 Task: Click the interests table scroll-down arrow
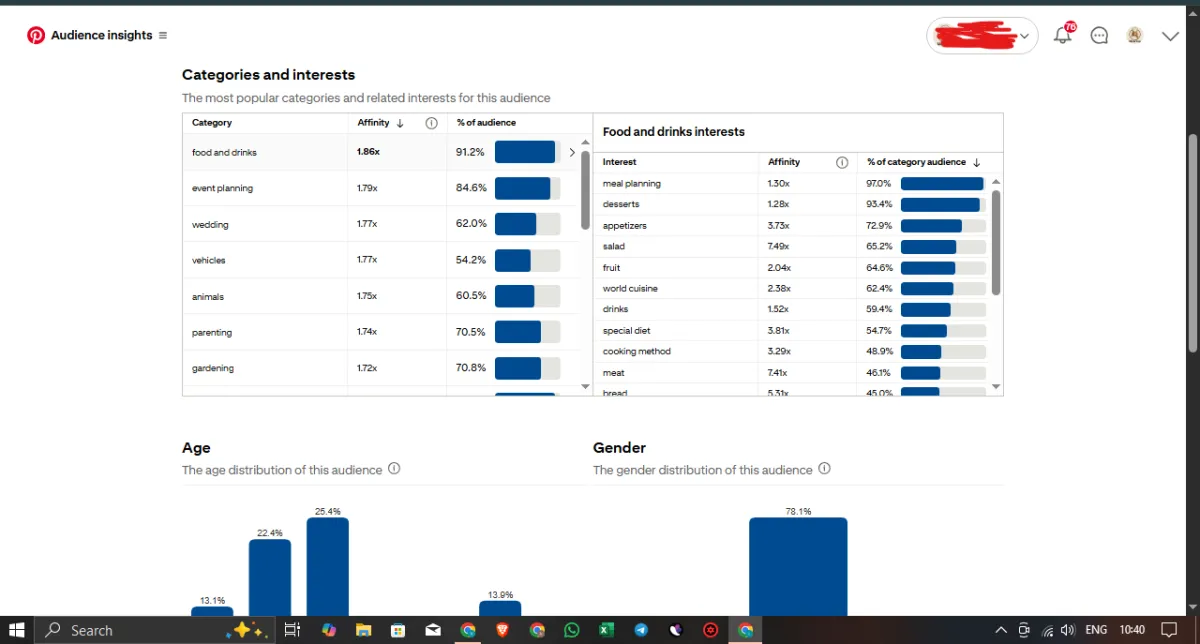(995, 386)
